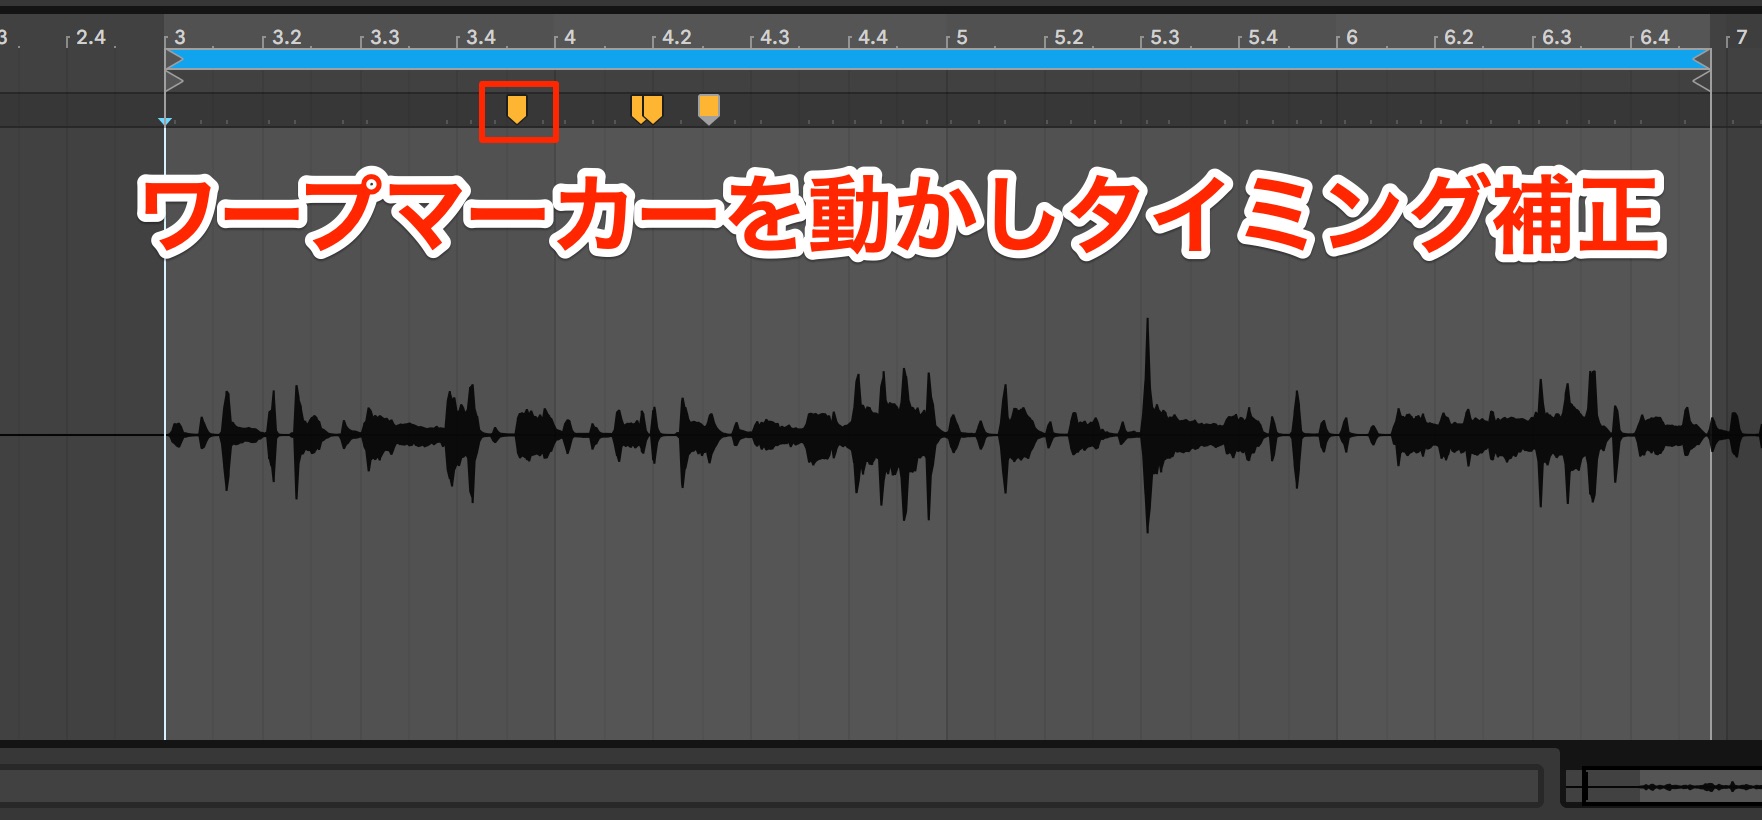Click ruler label 5.3
The width and height of the screenshot is (1762, 820).
tap(1165, 37)
